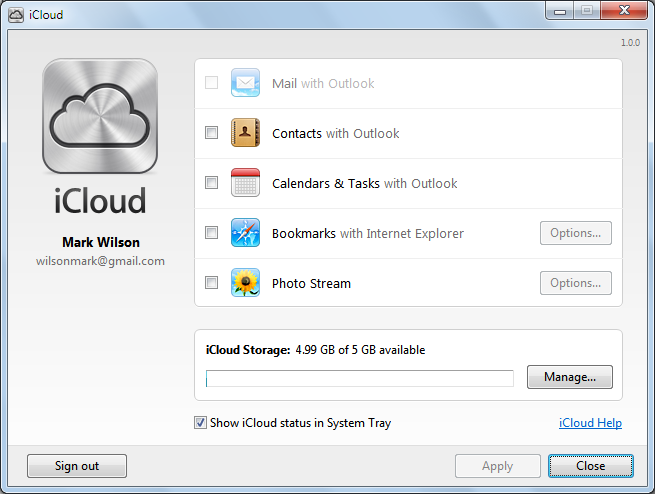Click the Bookmarks with Internet Explorer label
Viewport: 655px width, 494px height.
click(x=368, y=233)
